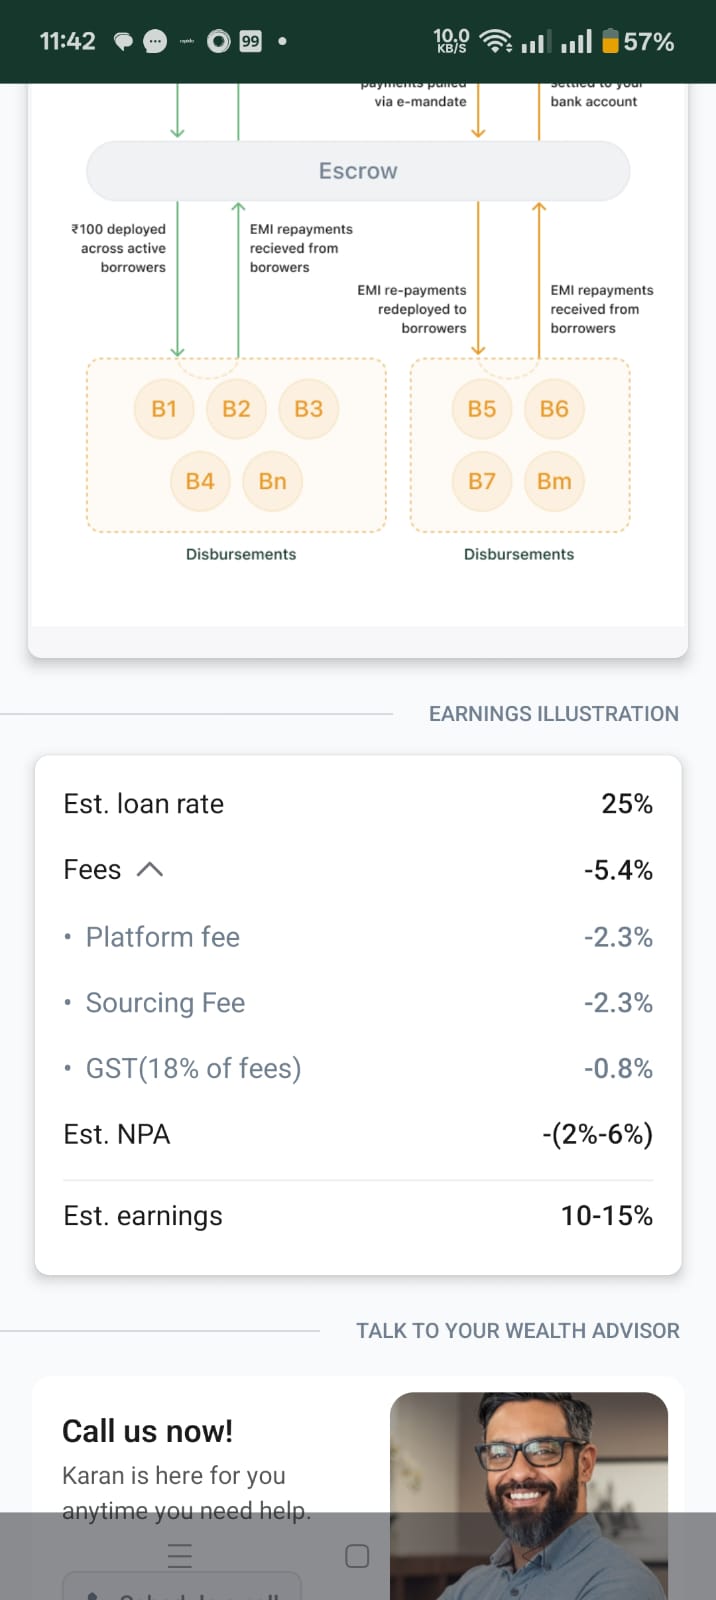Tap borrower node B4

point(200,481)
